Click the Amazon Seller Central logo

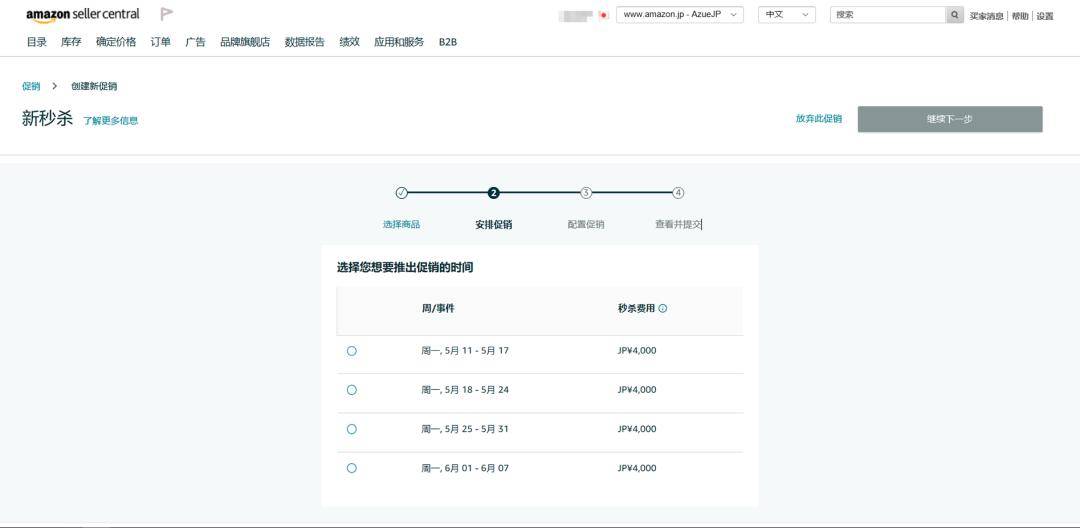click(83, 14)
